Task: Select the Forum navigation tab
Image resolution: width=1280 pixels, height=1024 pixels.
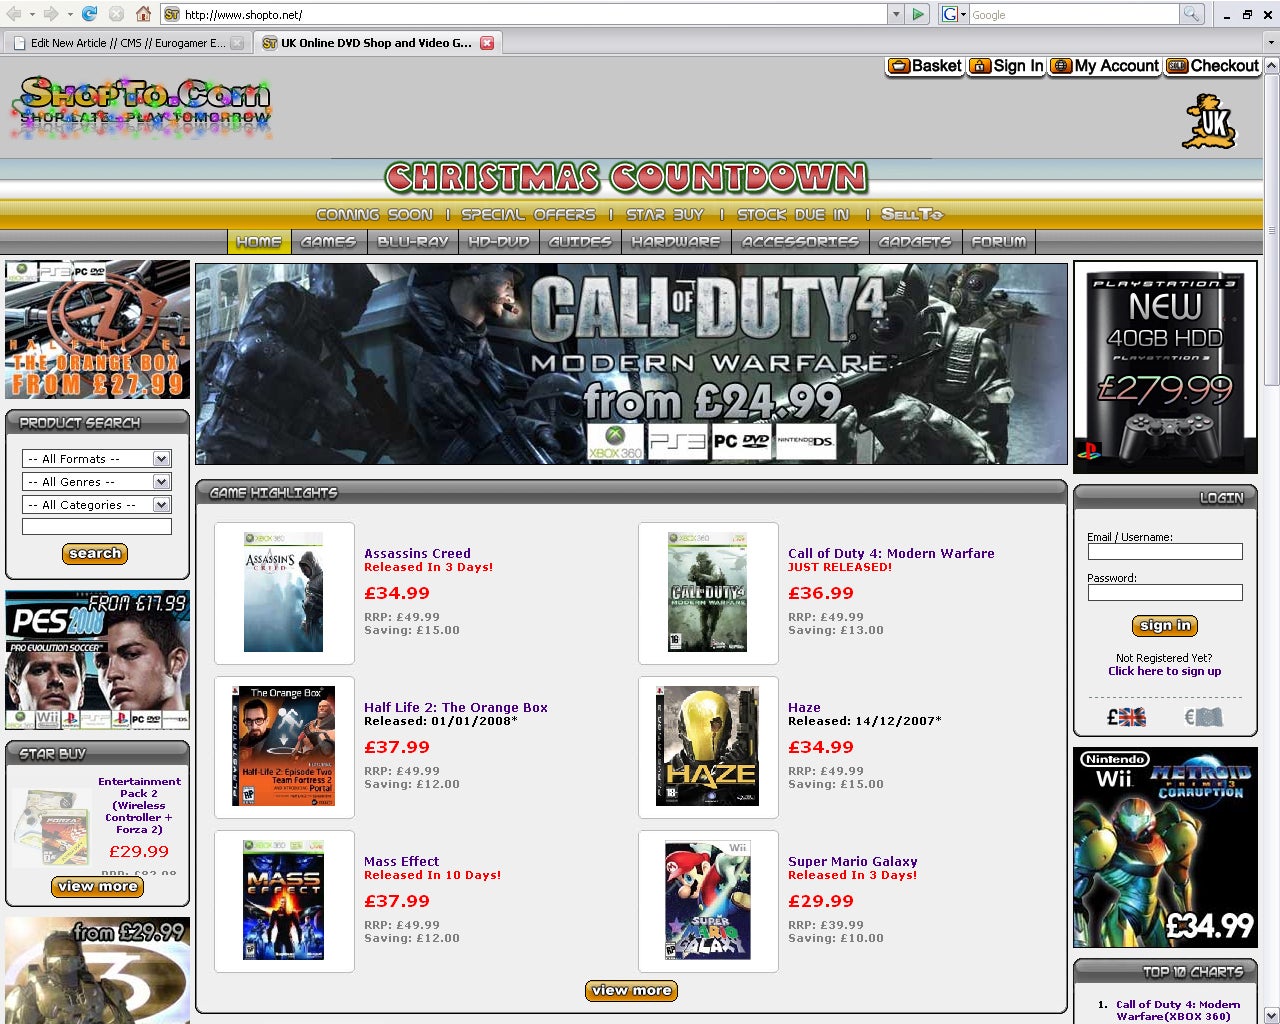Action: pos(998,242)
